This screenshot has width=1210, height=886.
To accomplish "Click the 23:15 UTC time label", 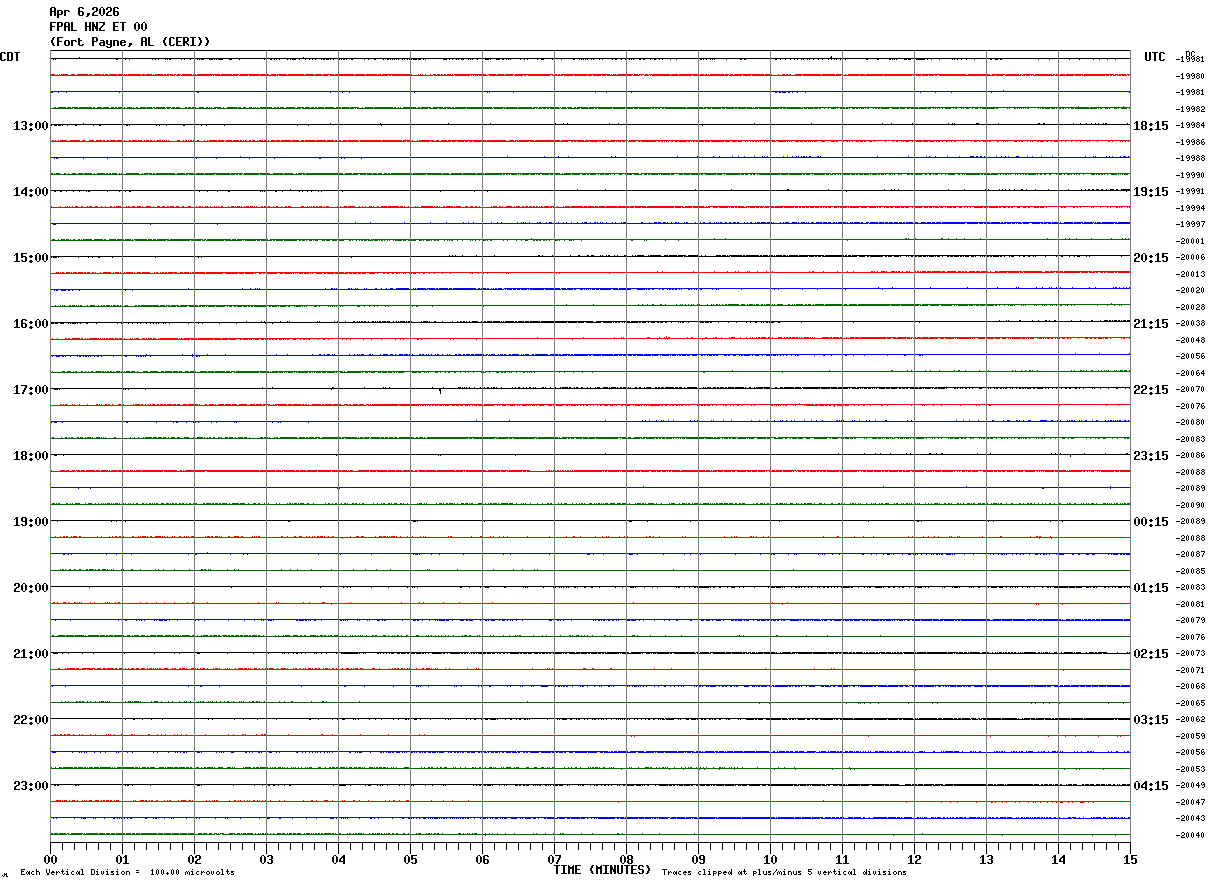I will [x=1150, y=456].
